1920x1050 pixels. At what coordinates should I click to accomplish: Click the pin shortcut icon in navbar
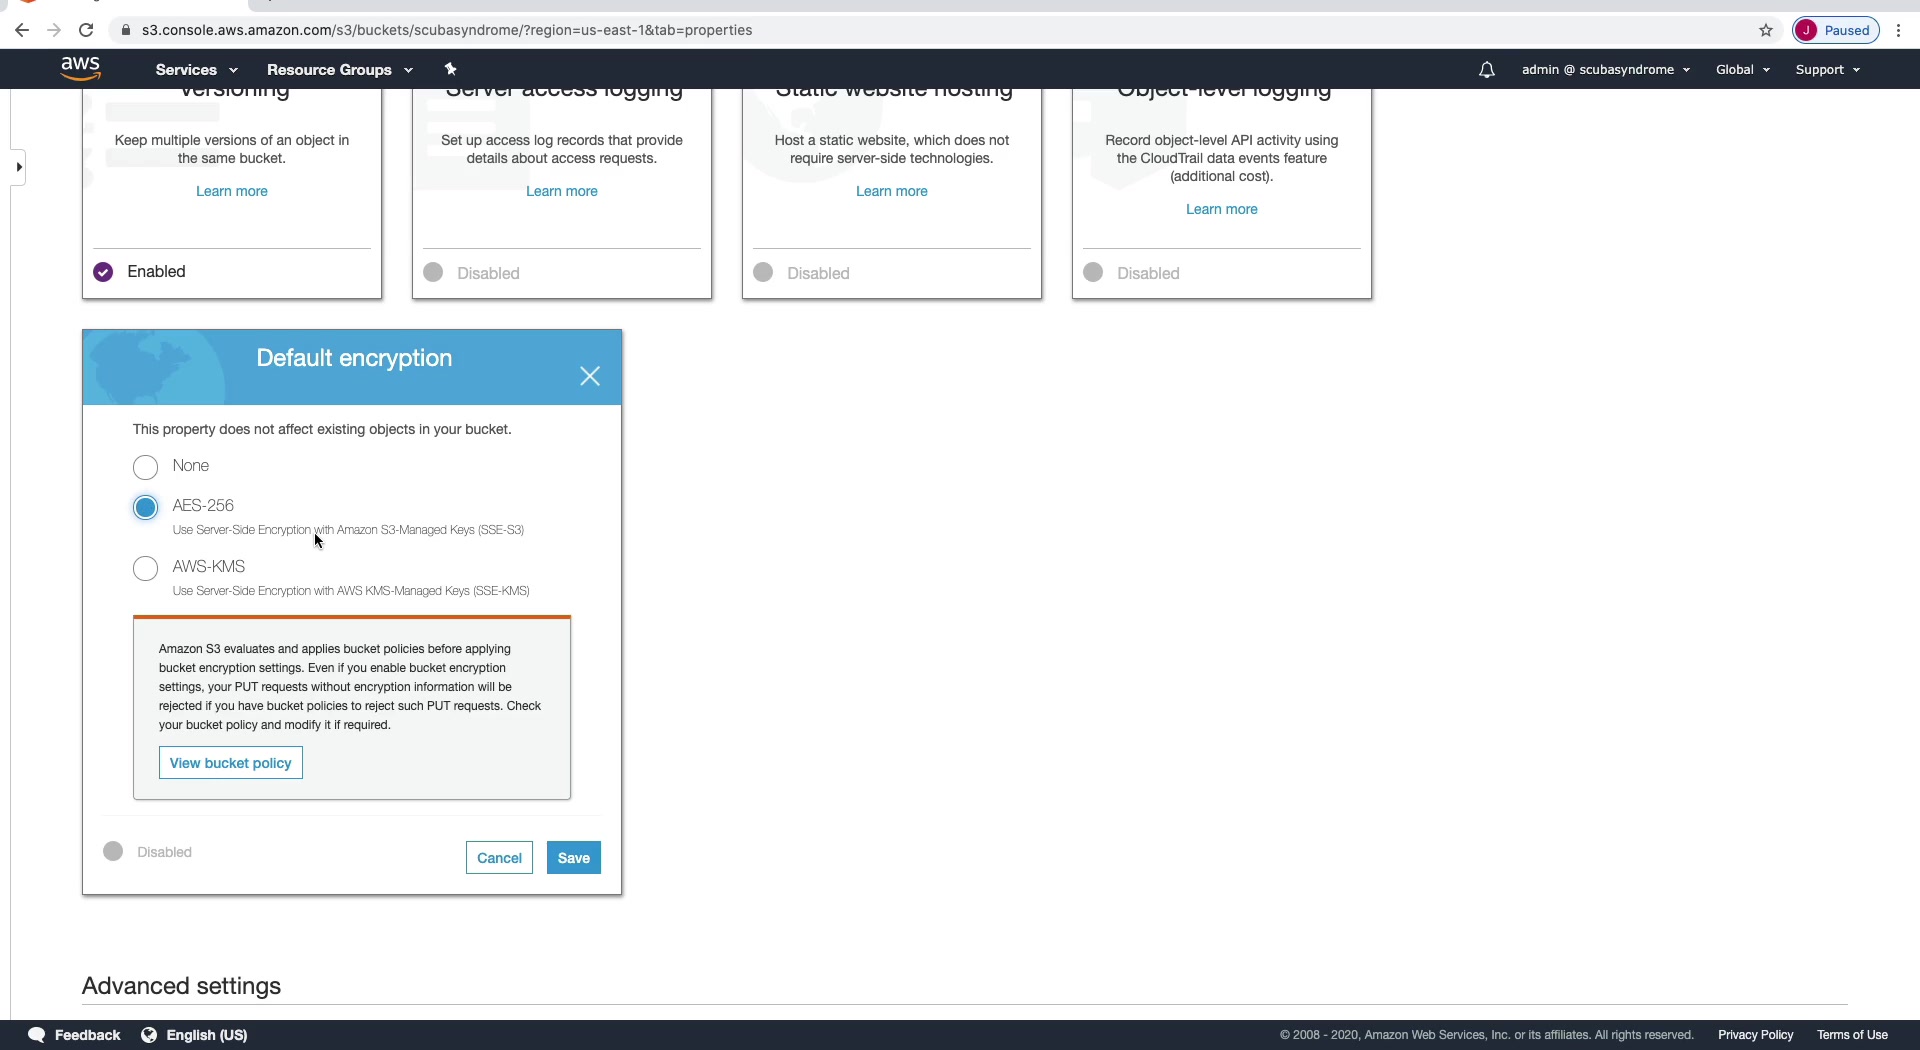[450, 69]
